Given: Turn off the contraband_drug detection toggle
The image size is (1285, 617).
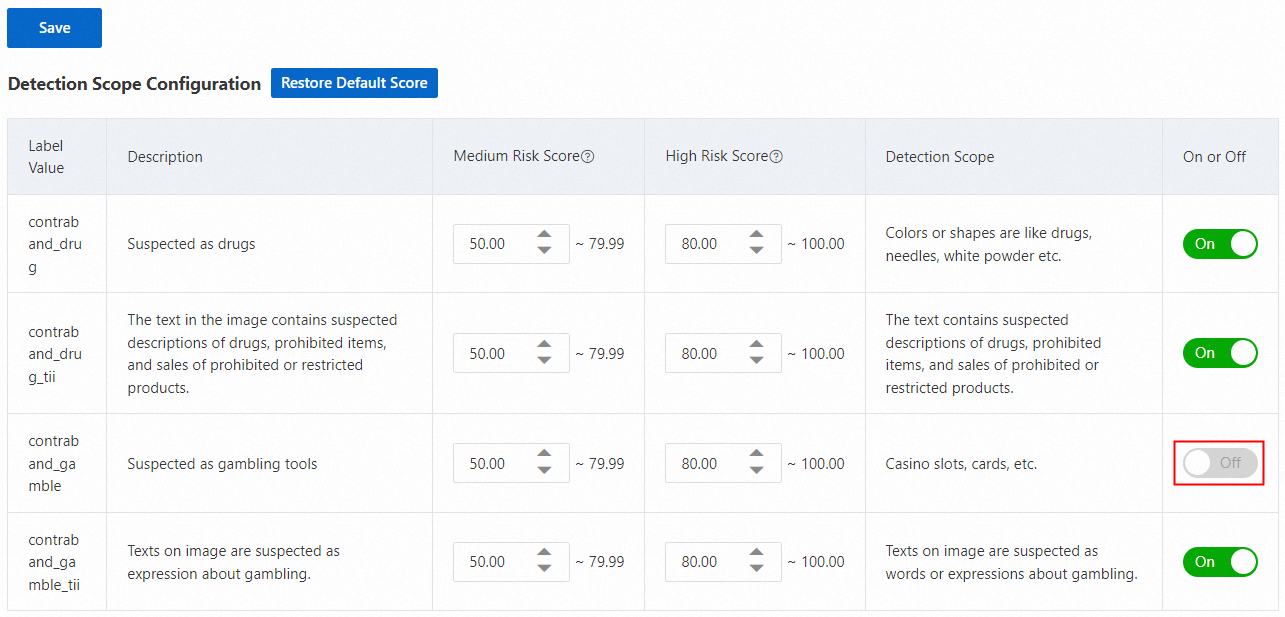Looking at the screenshot, I should coord(1219,244).
